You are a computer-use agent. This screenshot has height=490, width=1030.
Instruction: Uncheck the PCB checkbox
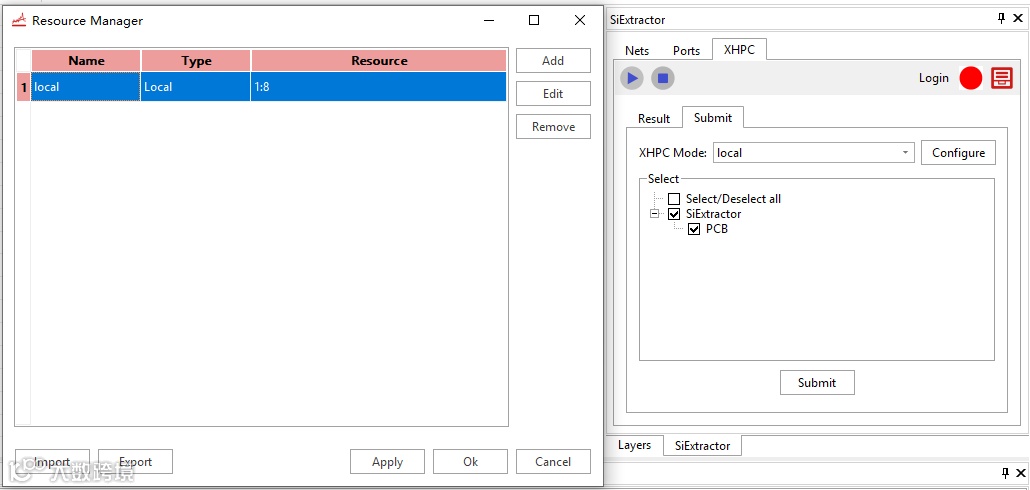click(x=694, y=229)
